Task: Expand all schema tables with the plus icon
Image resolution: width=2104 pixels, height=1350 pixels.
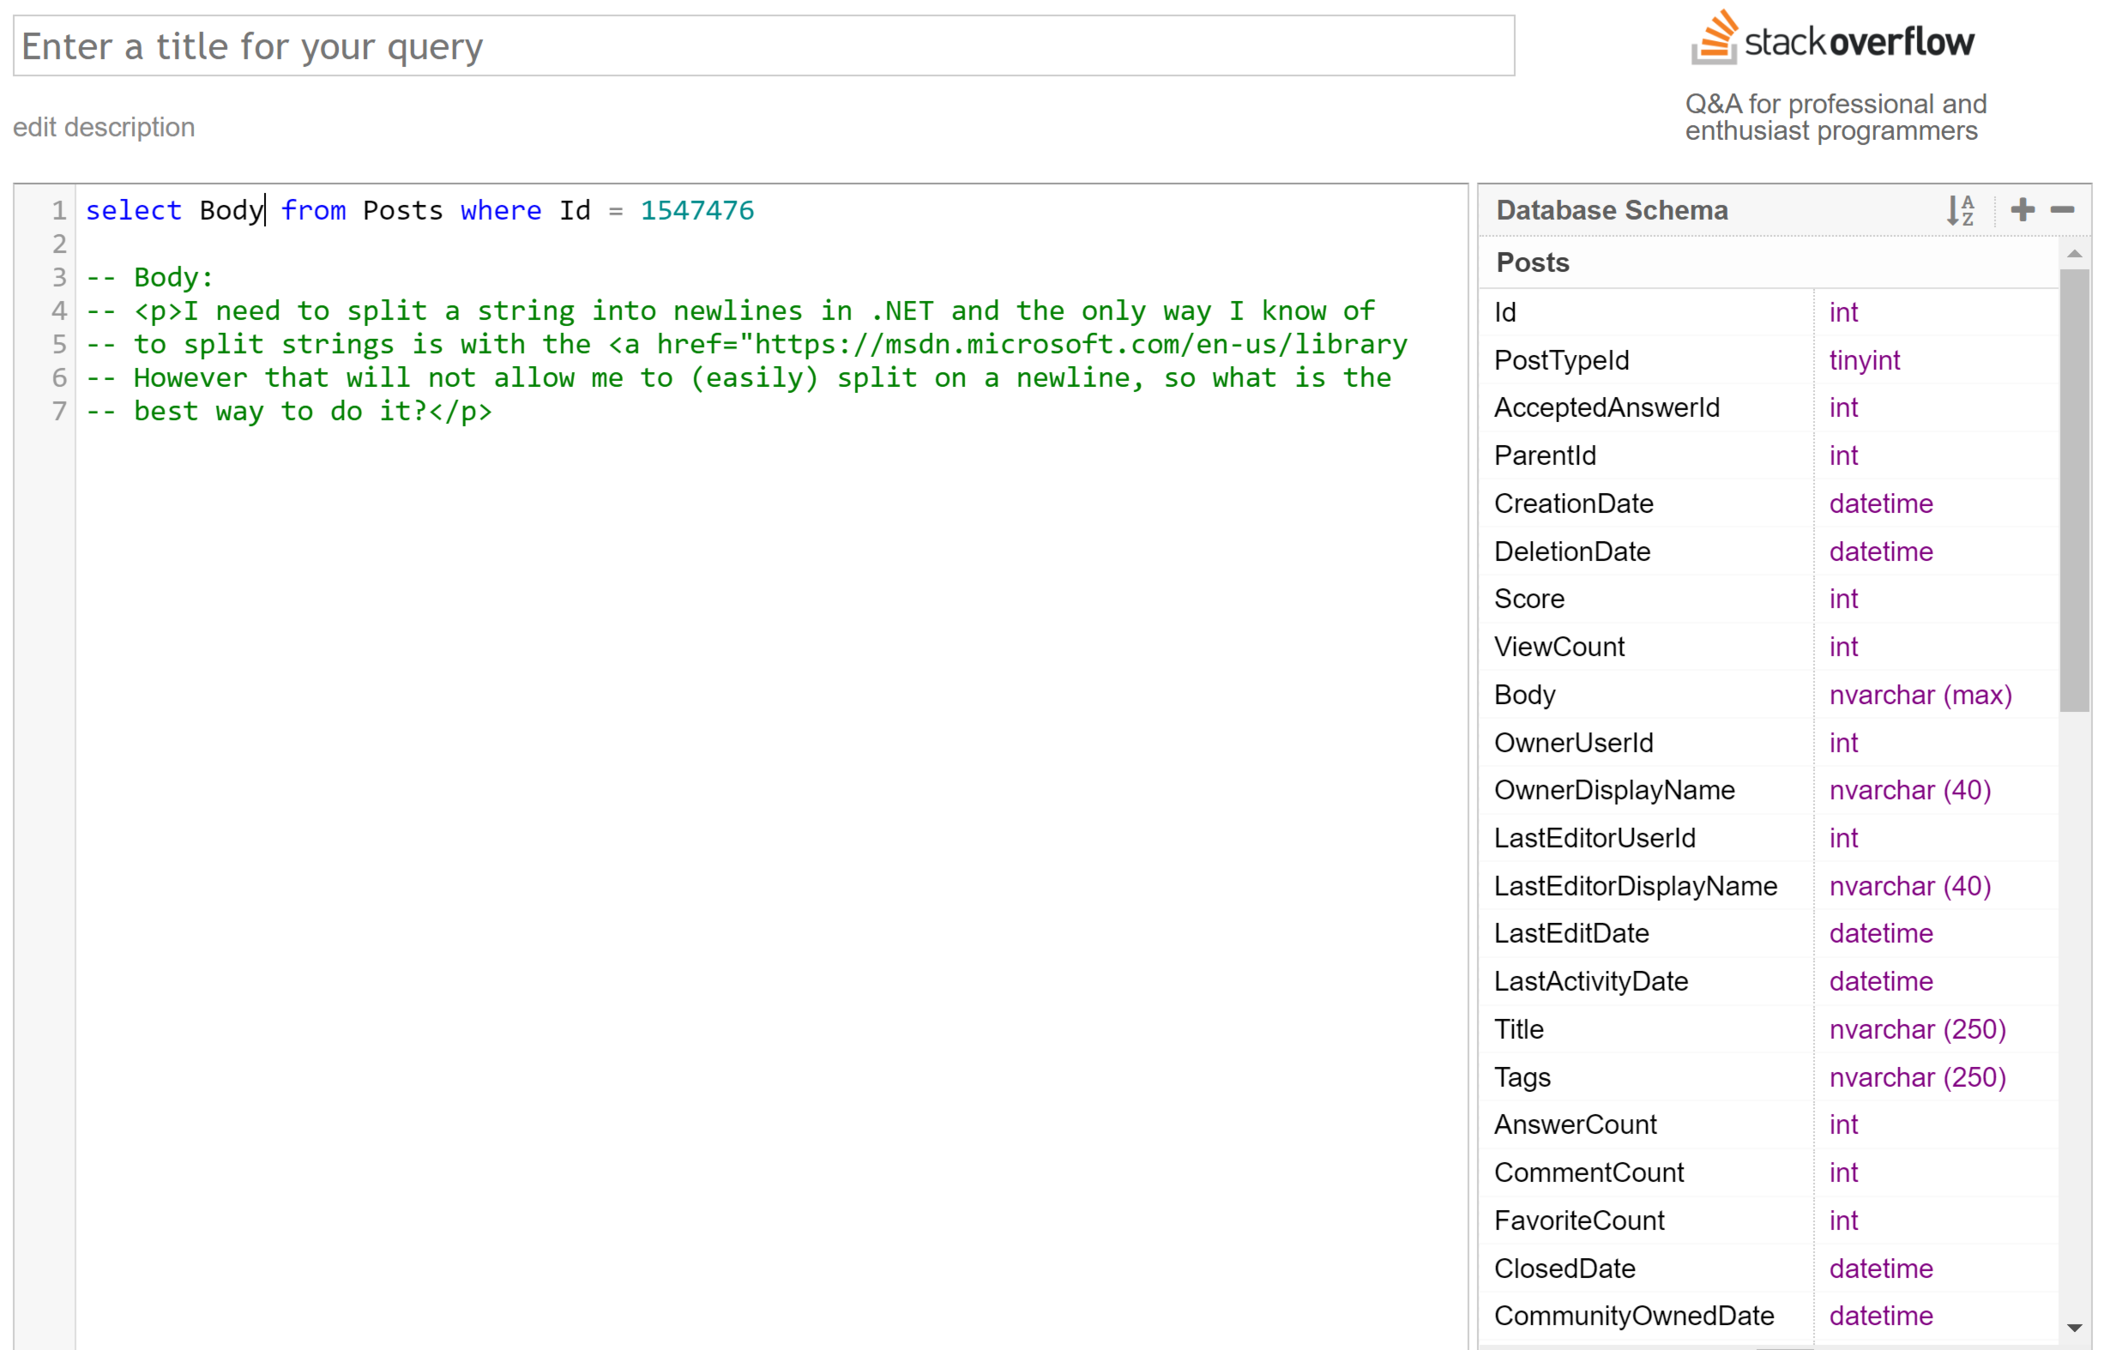Action: (x=2022, y=210)
